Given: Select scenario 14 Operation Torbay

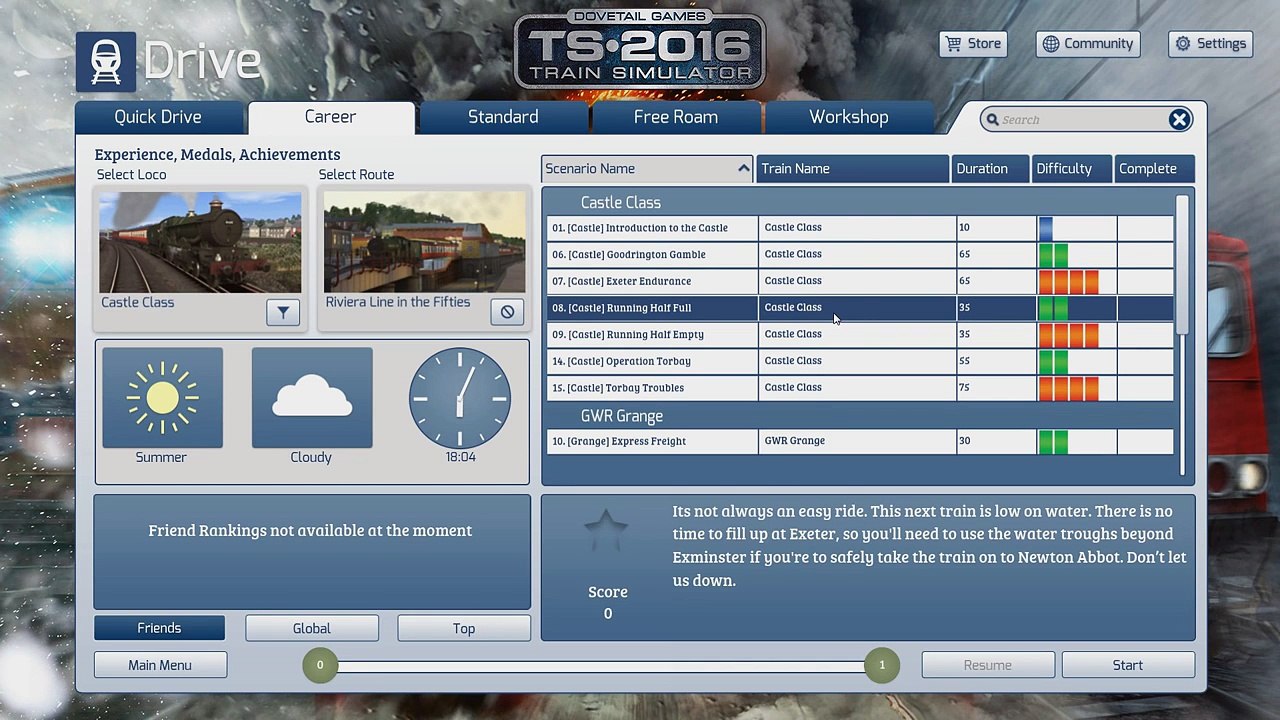Looking at the screenshot, I should (x=860, y=361).
